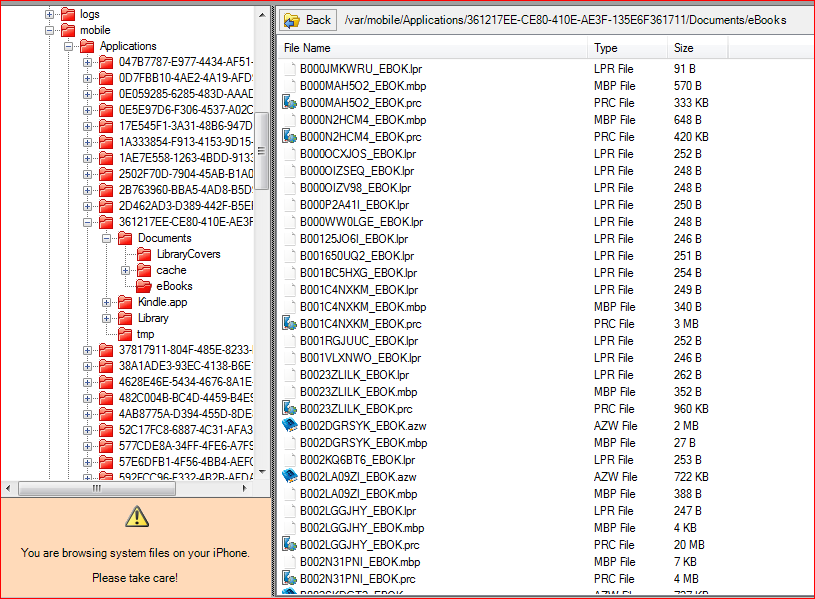The width and height of the screenshot is (815, 599).
Task: Select folder 577CDE8A-34FF-4FE6 in tree
Action: tap(186, 446)
